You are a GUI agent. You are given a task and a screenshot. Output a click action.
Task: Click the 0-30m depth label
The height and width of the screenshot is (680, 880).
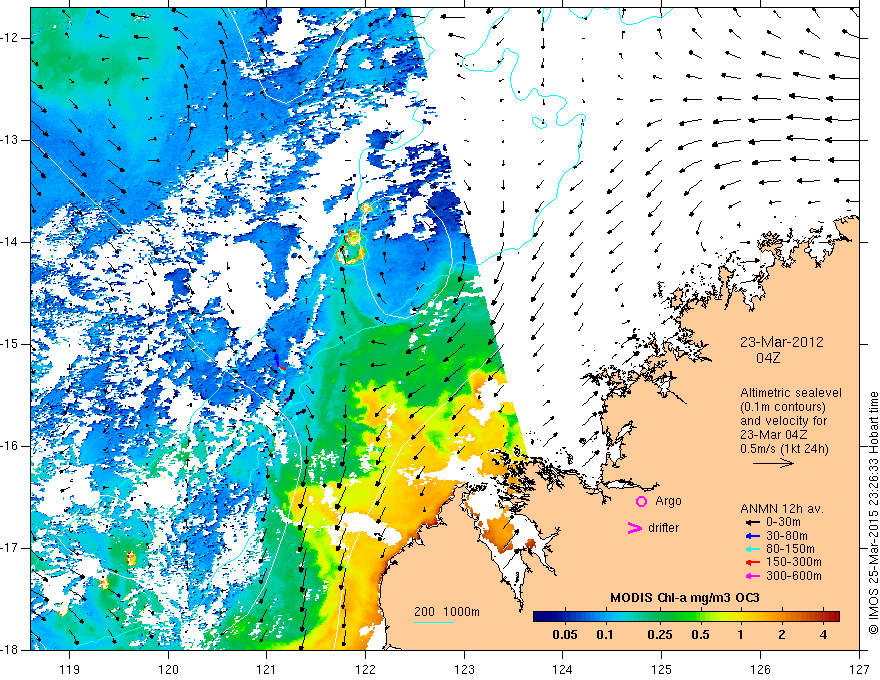click(x=783, y=522)
